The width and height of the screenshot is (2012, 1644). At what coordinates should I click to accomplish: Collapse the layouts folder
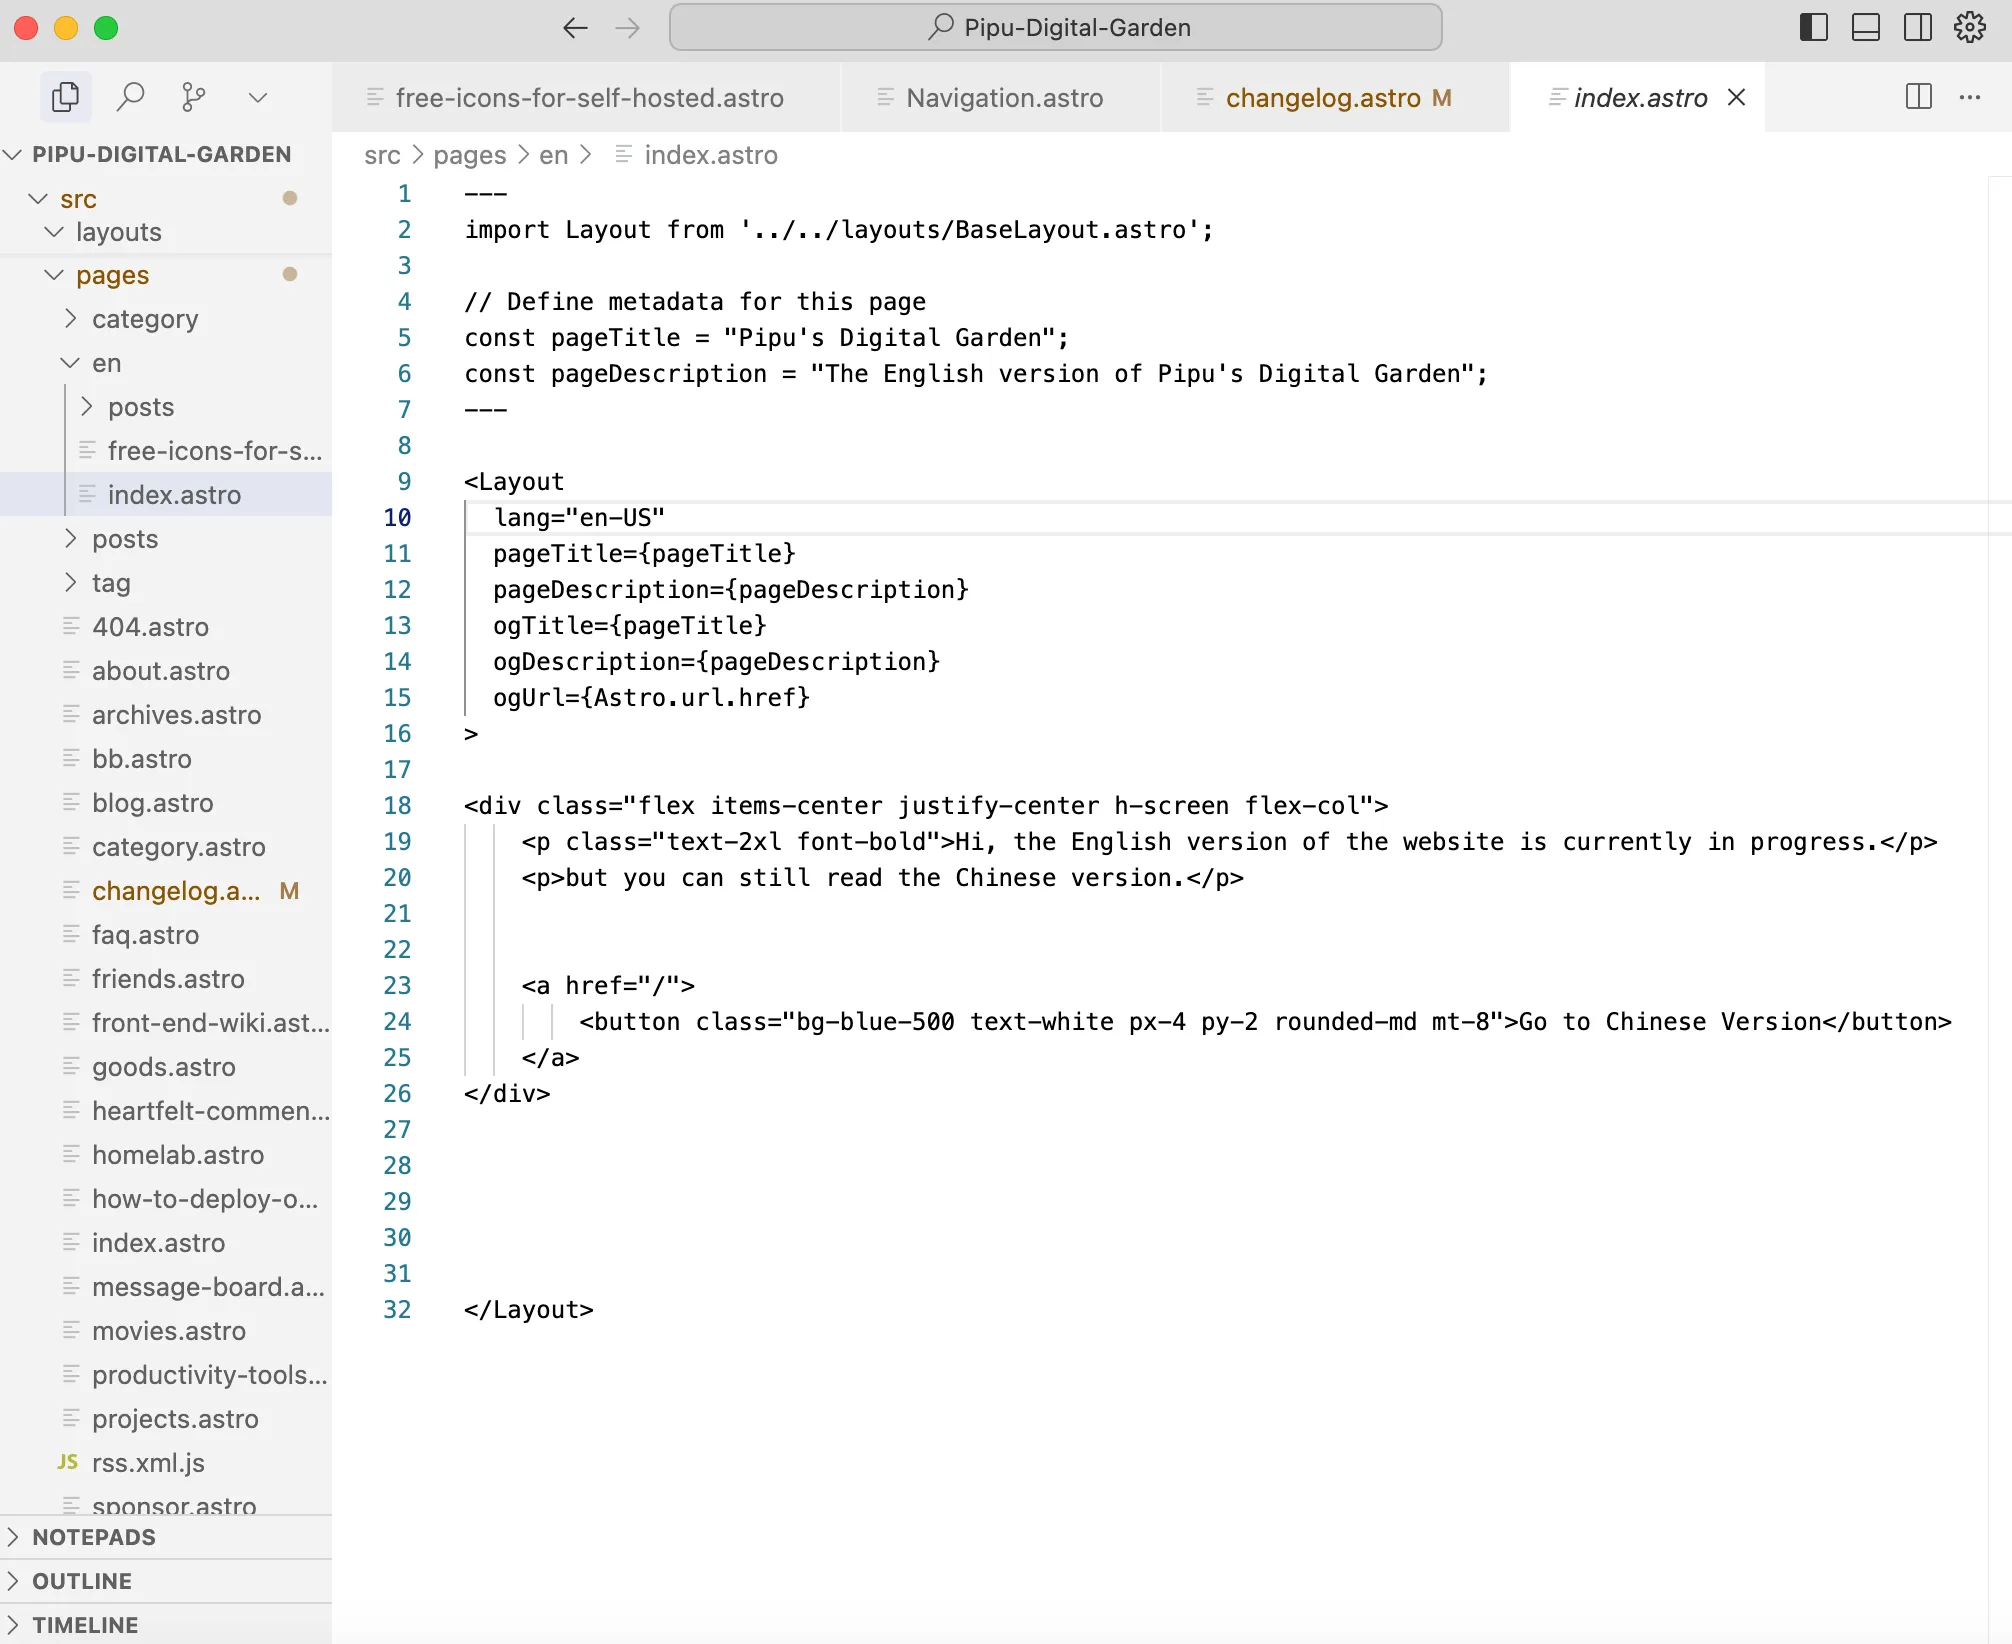(166, 232)
